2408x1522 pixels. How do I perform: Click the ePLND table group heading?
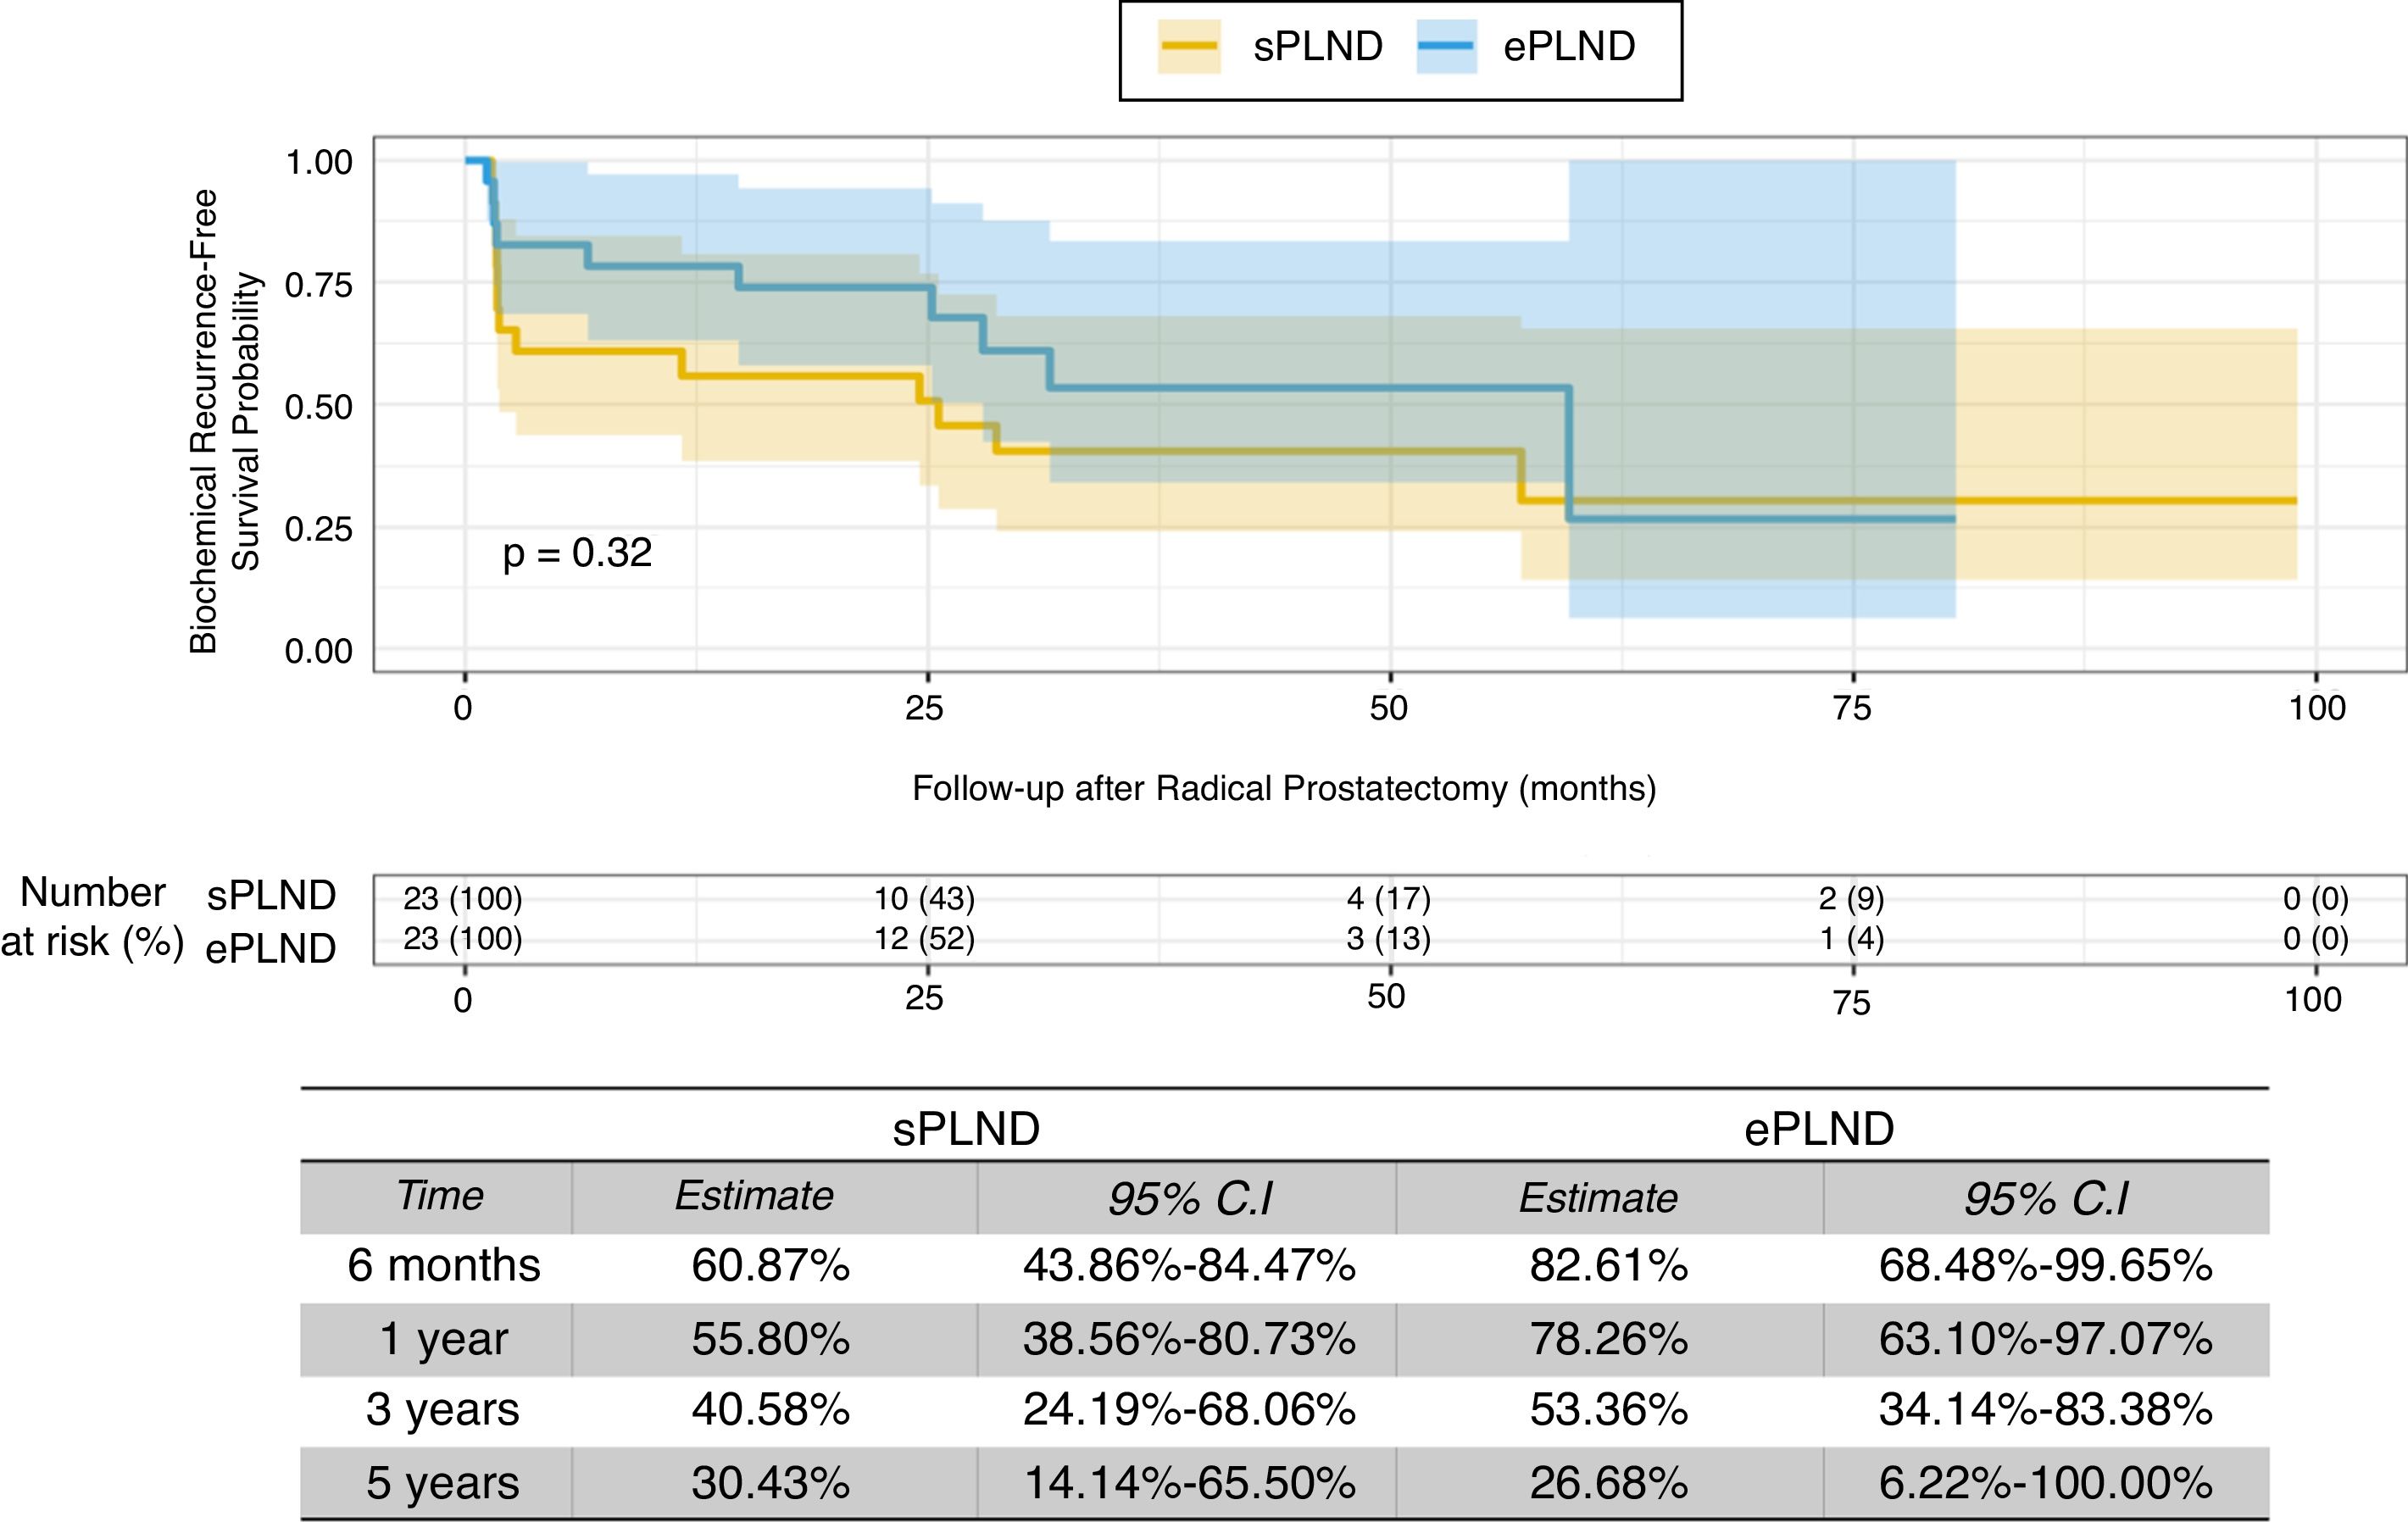(1819, 1129)
